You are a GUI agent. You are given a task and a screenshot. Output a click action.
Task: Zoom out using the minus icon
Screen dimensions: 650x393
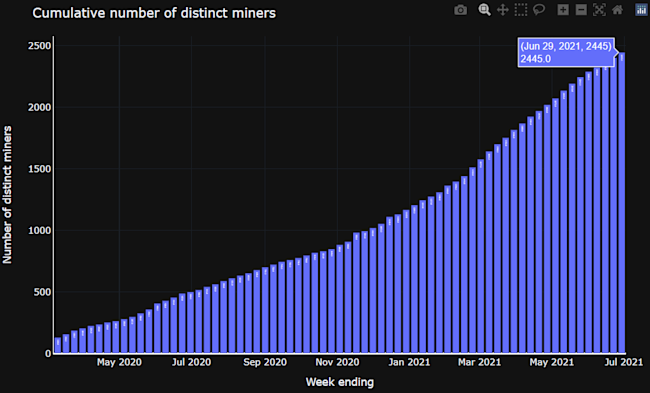[x=581, y=10]
